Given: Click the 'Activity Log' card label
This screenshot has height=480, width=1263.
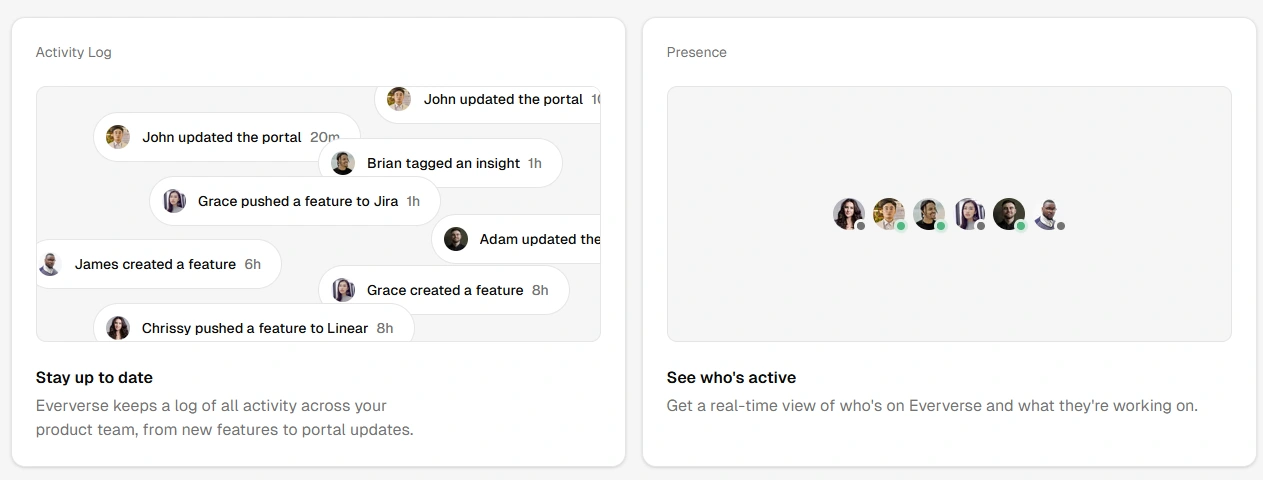Looking at the screenshot, I should 74,52.
